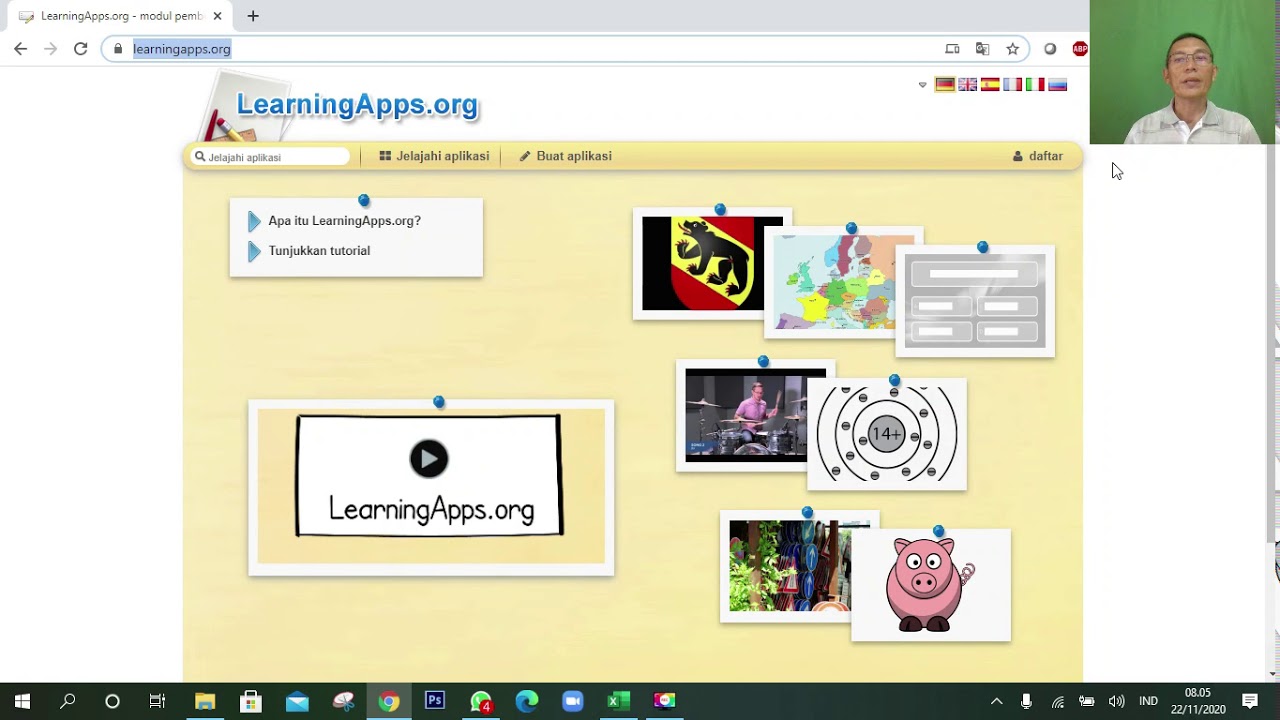Open the pink pig thumbnail

coord(931,585)
